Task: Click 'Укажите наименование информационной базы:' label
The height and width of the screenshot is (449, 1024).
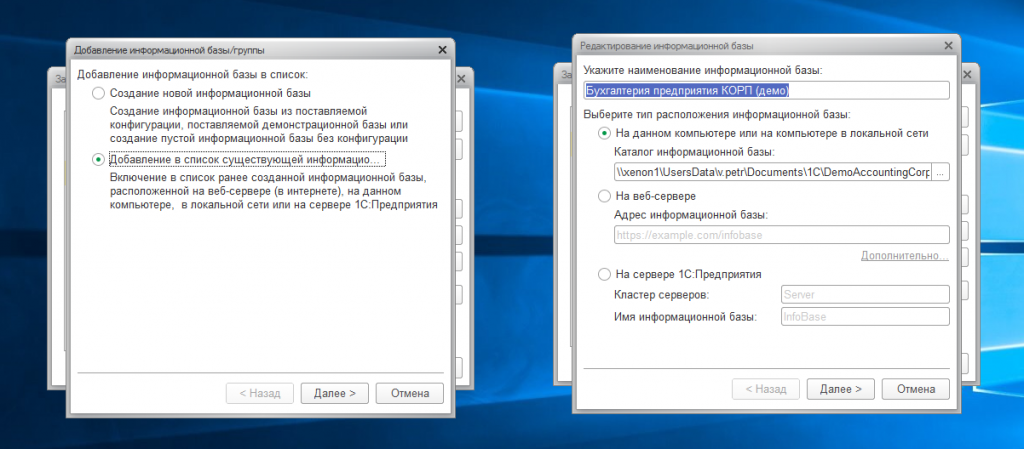Action: 703,69
